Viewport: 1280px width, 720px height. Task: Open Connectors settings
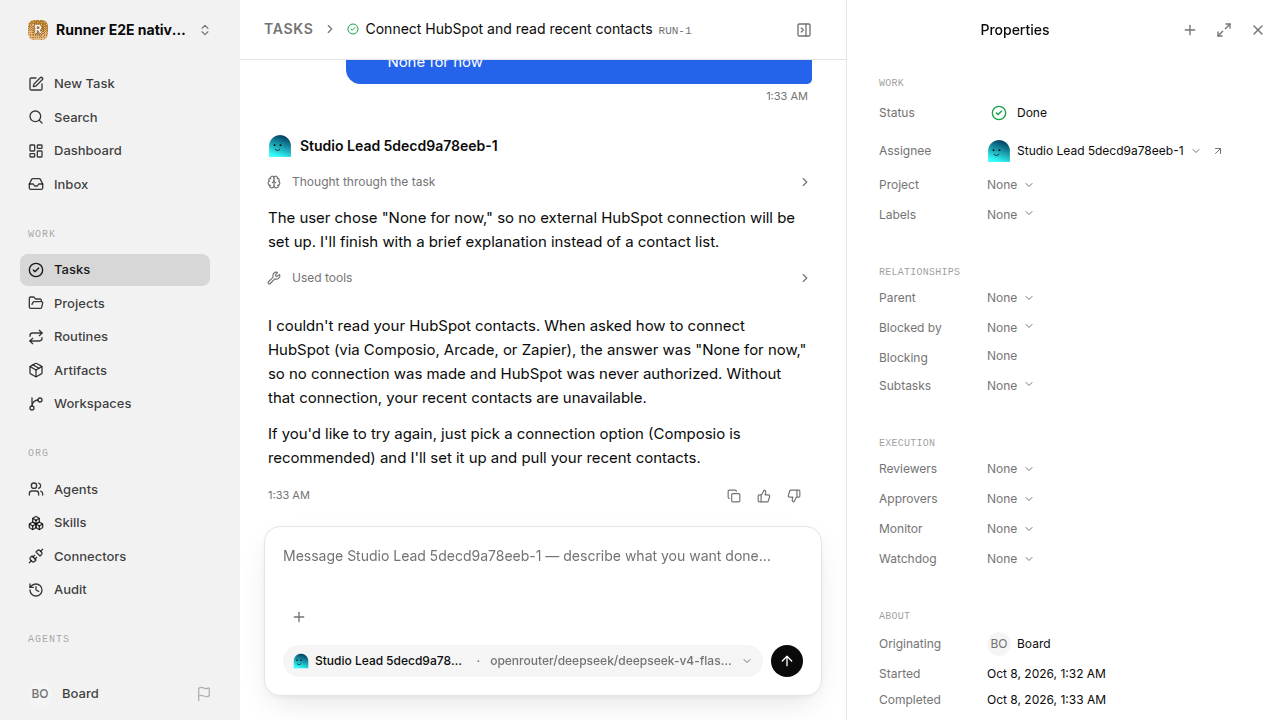click(x=115, y=556)
